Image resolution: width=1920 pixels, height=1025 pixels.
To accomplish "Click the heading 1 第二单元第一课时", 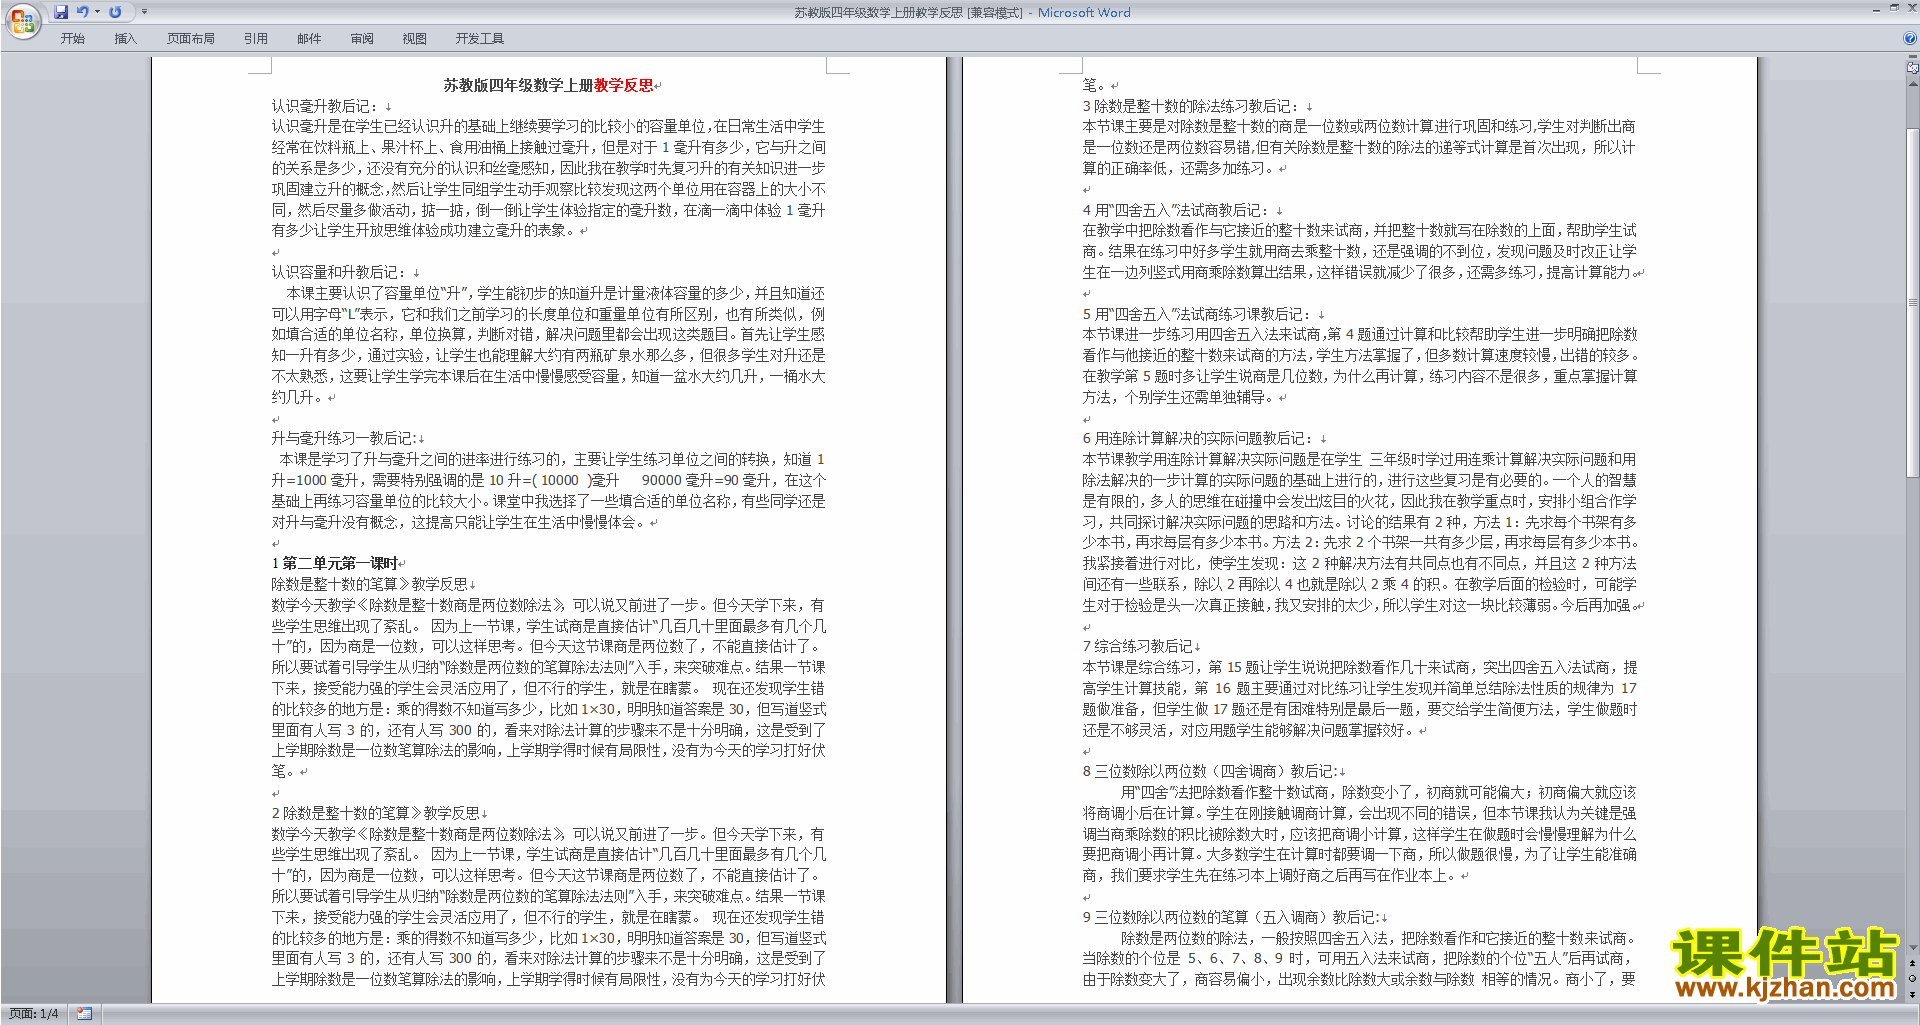I will (x=335, y=563).
